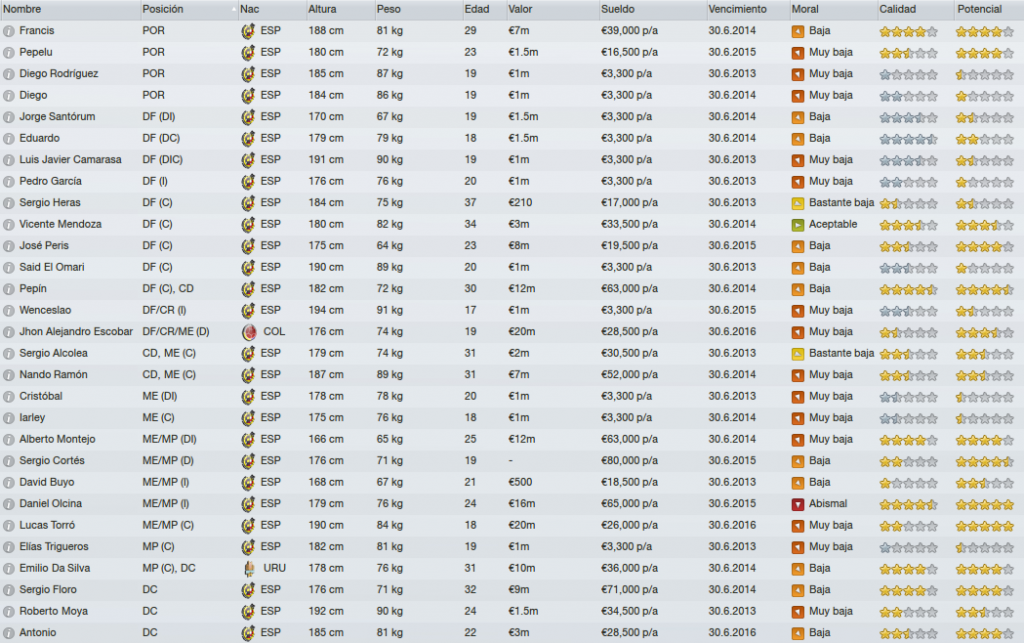
Task: Open player Sergio Floro
Action: [48, 589]
